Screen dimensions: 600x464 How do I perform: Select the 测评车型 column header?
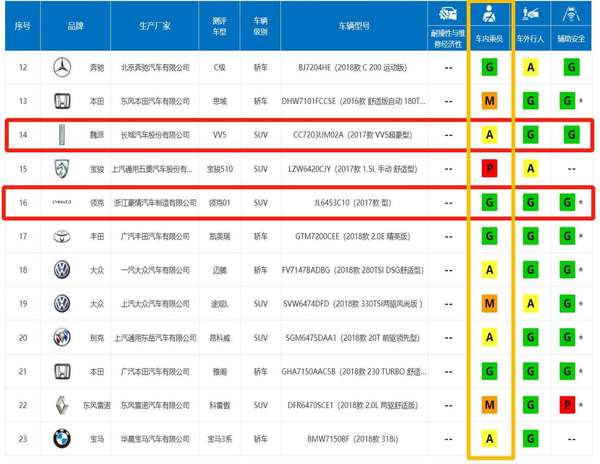coord(219,26)
